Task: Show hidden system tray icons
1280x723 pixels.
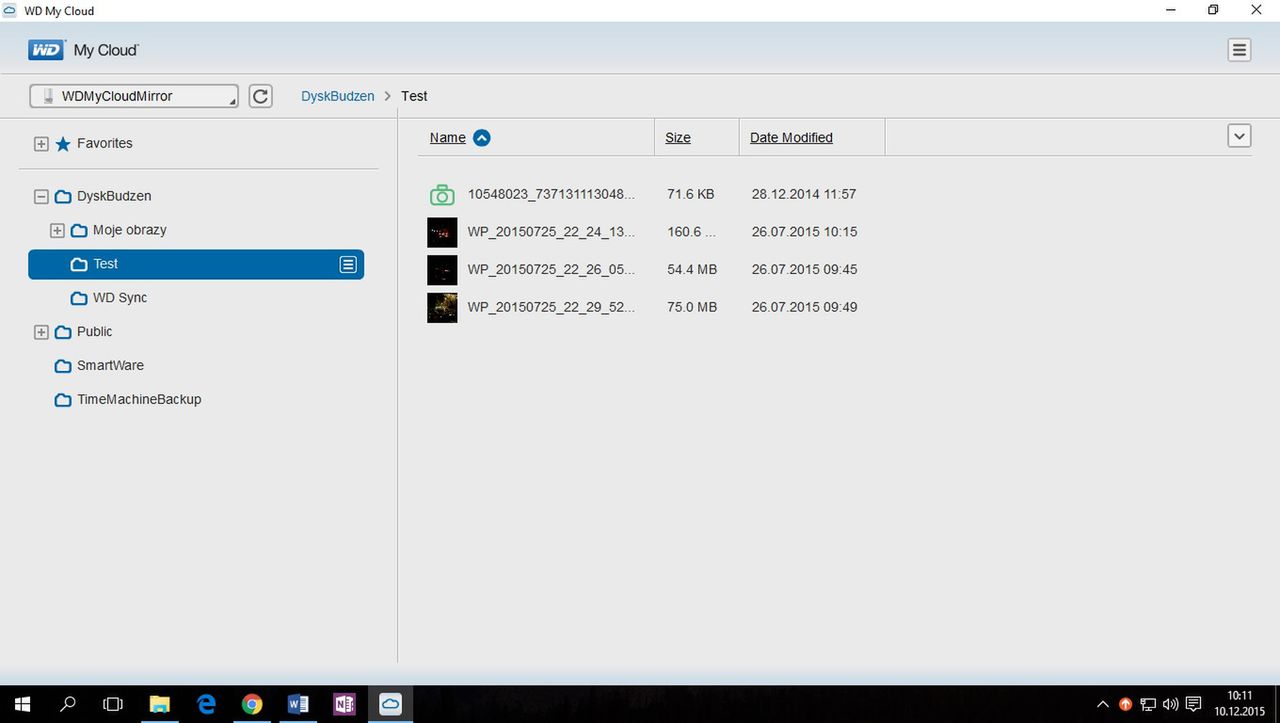Action: point(1103,704)
